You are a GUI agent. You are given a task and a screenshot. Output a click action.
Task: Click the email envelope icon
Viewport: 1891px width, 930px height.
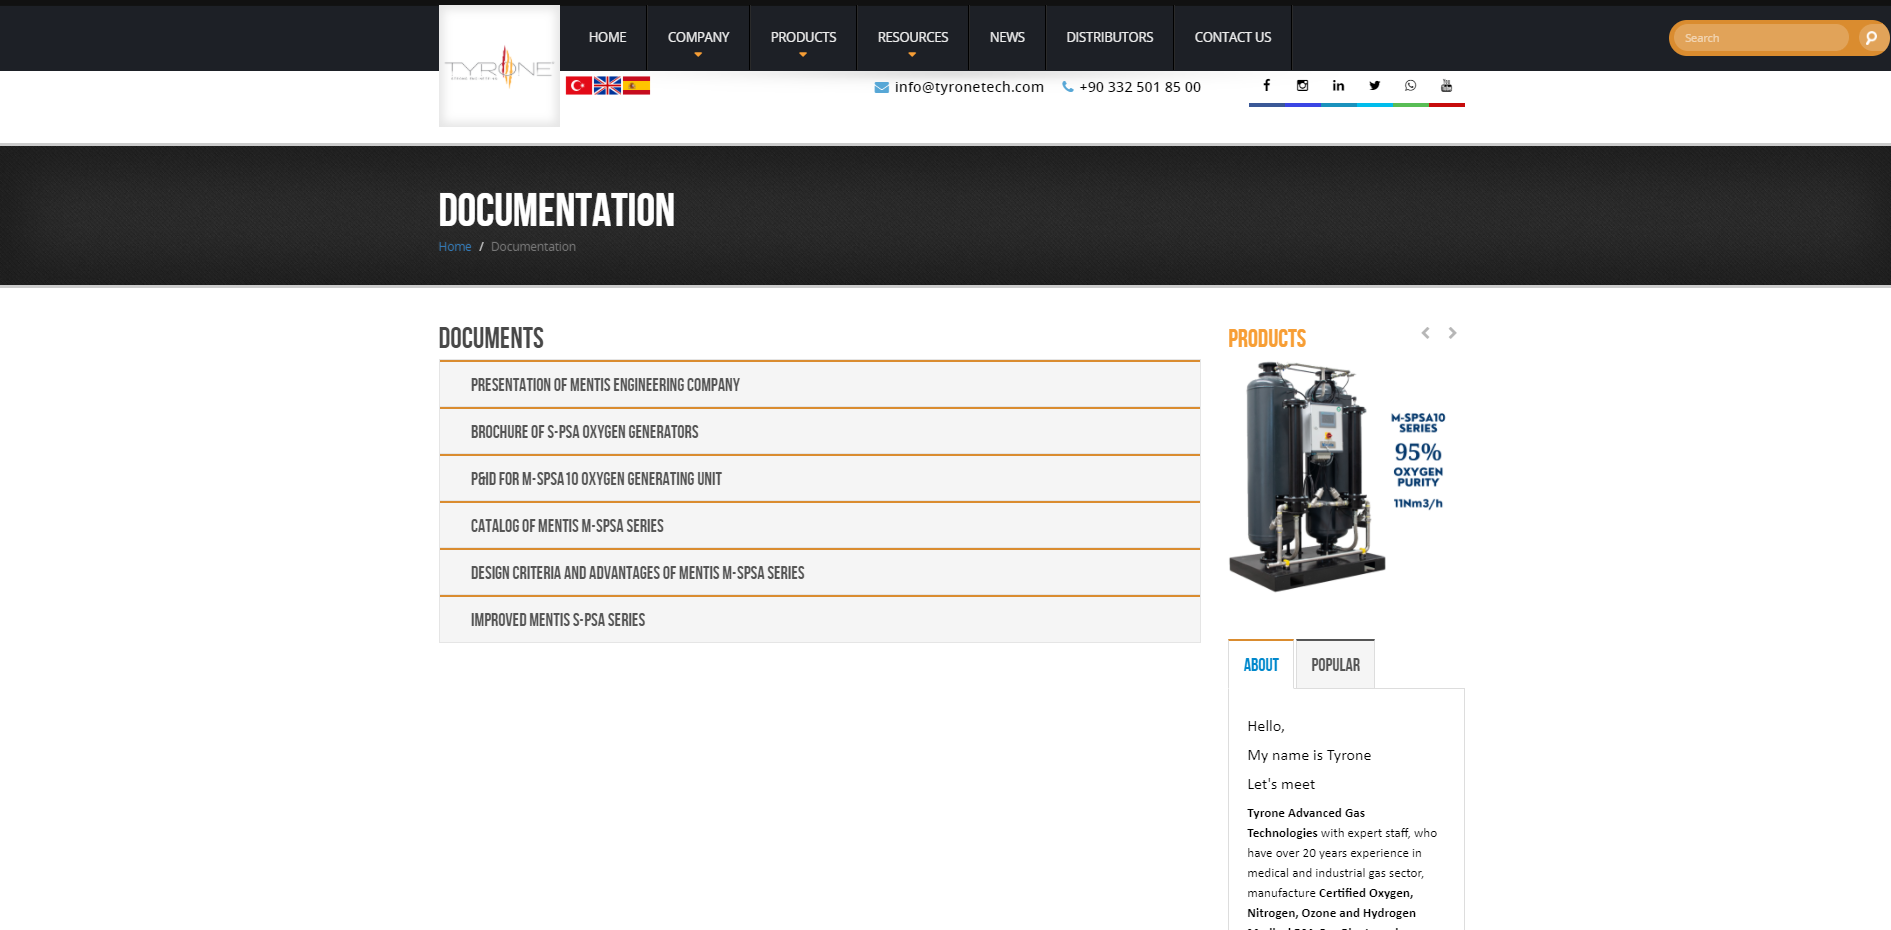(882, 87)
